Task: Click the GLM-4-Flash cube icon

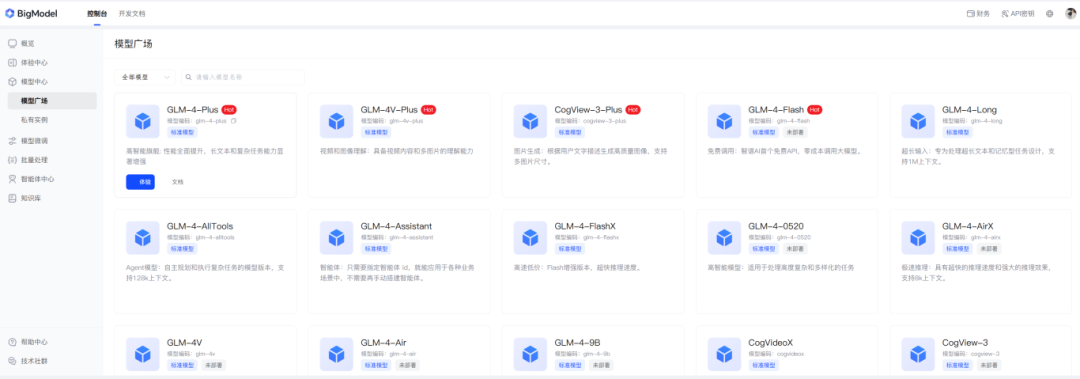Action: click(725, 121)
